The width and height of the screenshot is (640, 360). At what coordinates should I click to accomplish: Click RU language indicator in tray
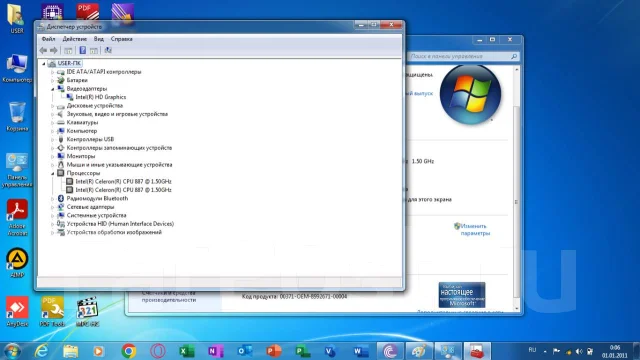tap(532, 350)
